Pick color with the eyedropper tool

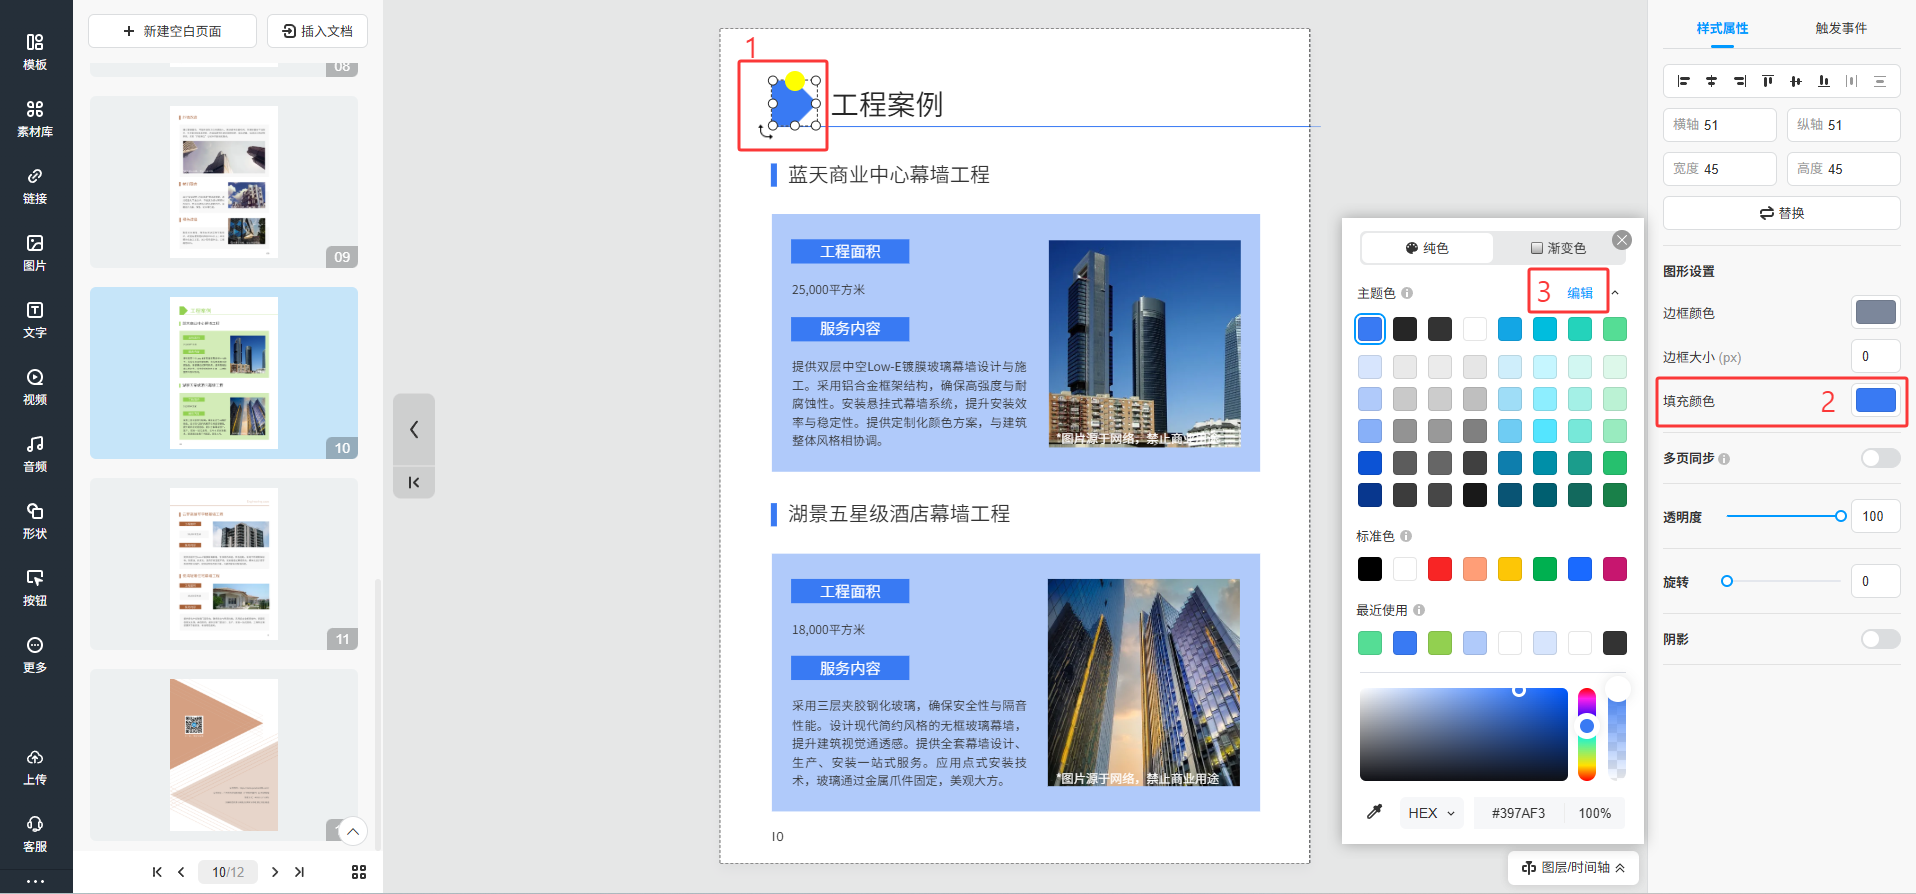pos(1375,812)
